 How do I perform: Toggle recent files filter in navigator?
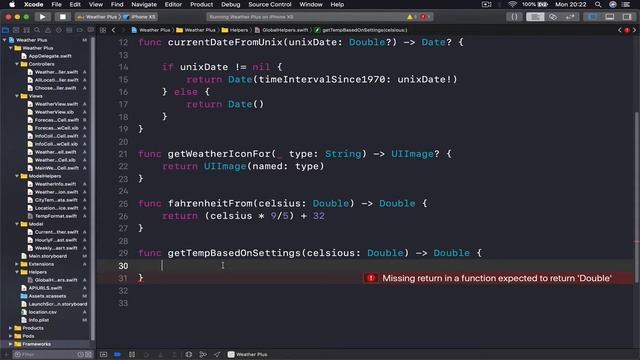(x=80, y=354)
